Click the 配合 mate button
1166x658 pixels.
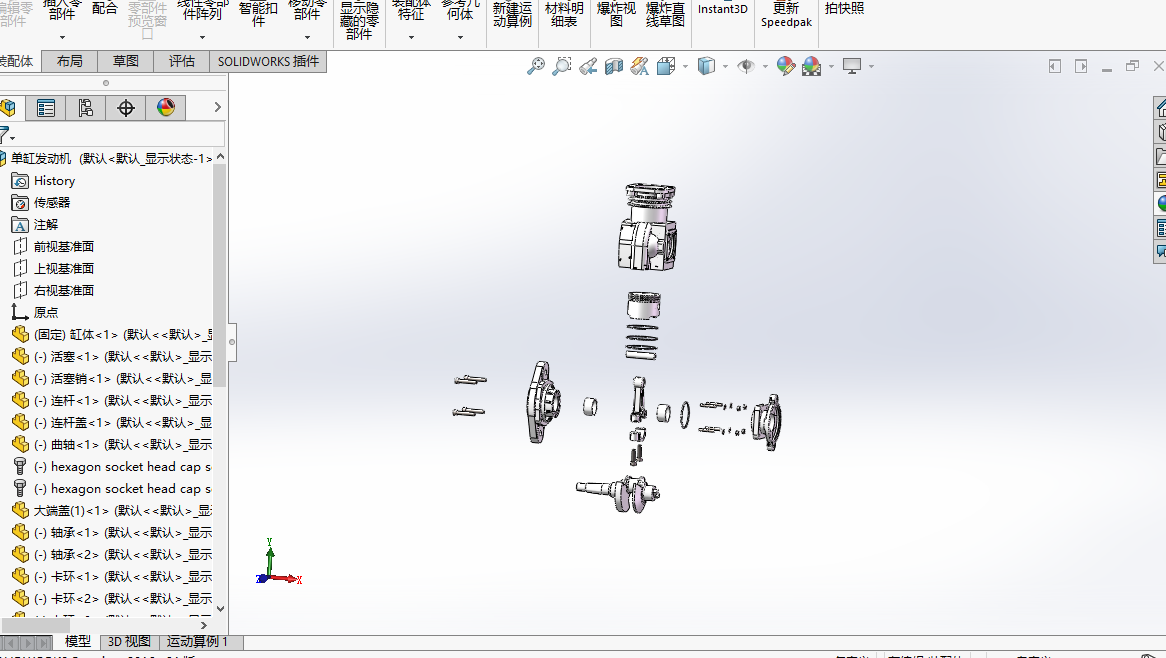(x=105, y=9)
